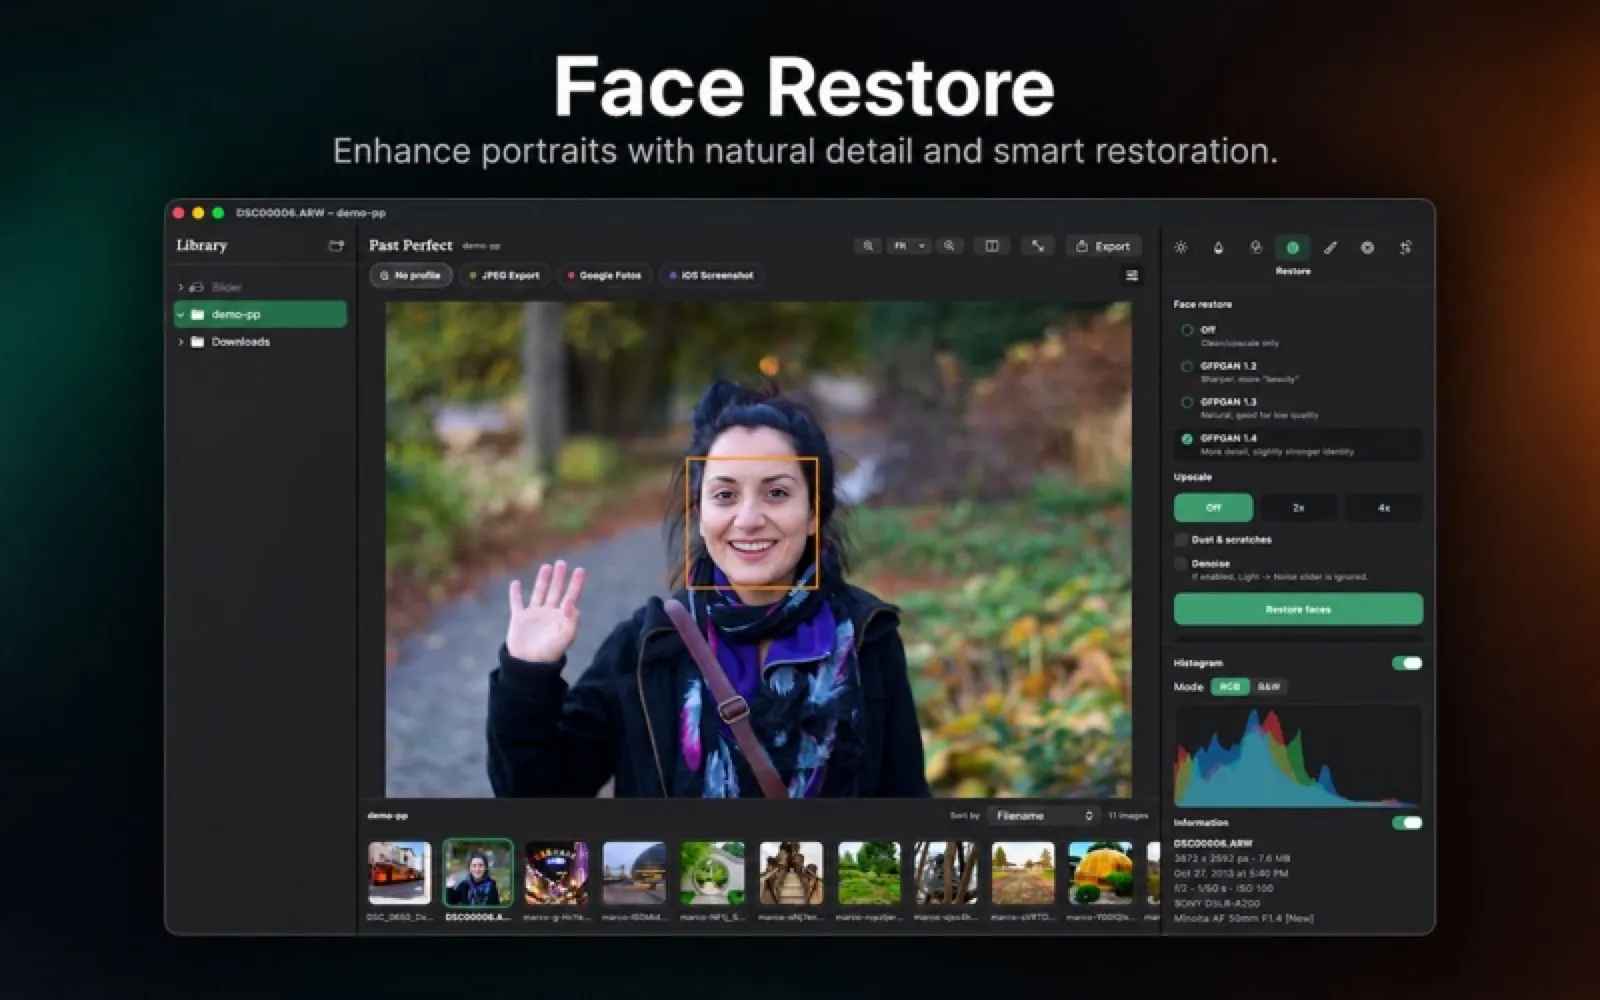The image size is (1600, 1000).
Task: Zoom out with the minus magnifier
Action: click(x=868, y=246)
